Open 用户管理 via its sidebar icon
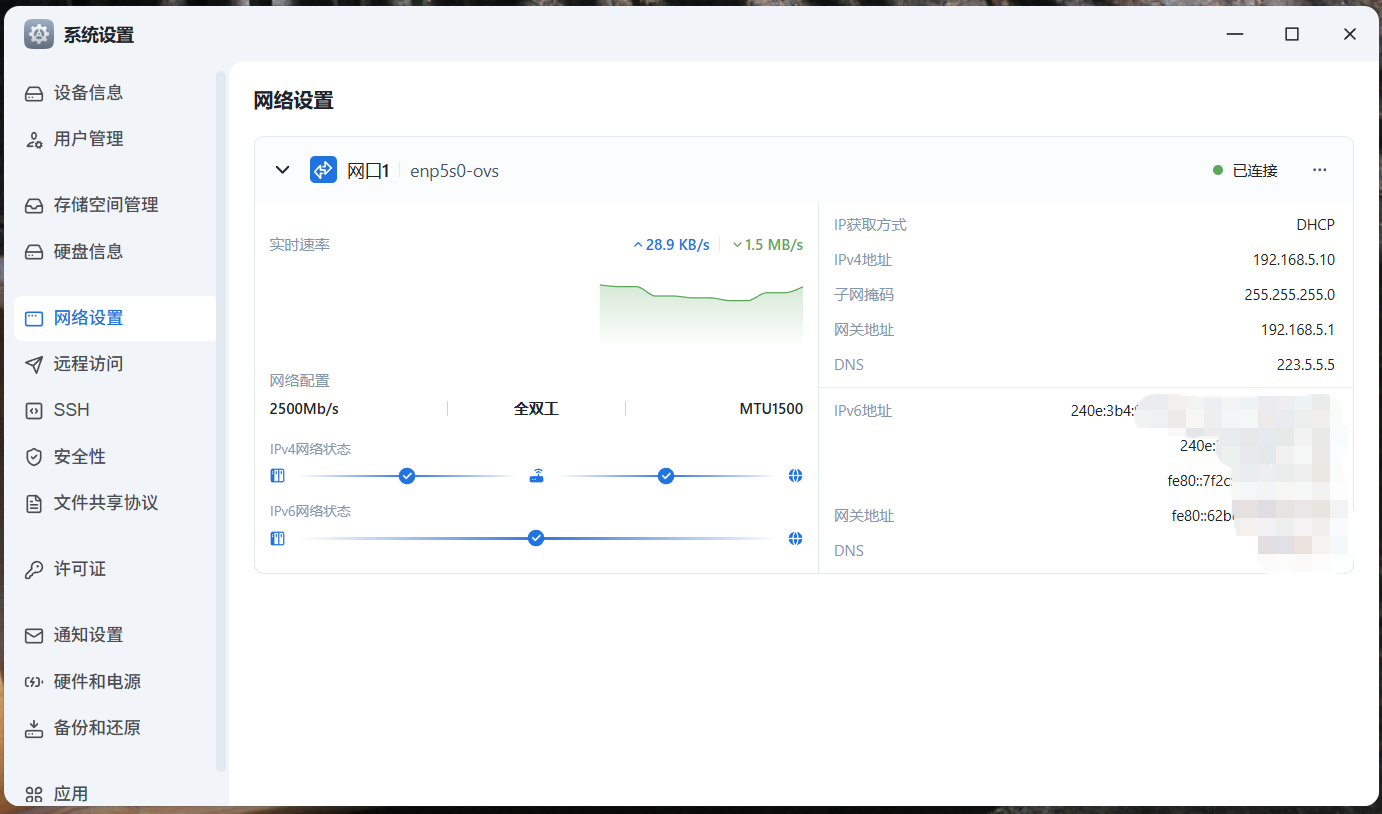Screen dimensions: 1382x814 (35, 140)
